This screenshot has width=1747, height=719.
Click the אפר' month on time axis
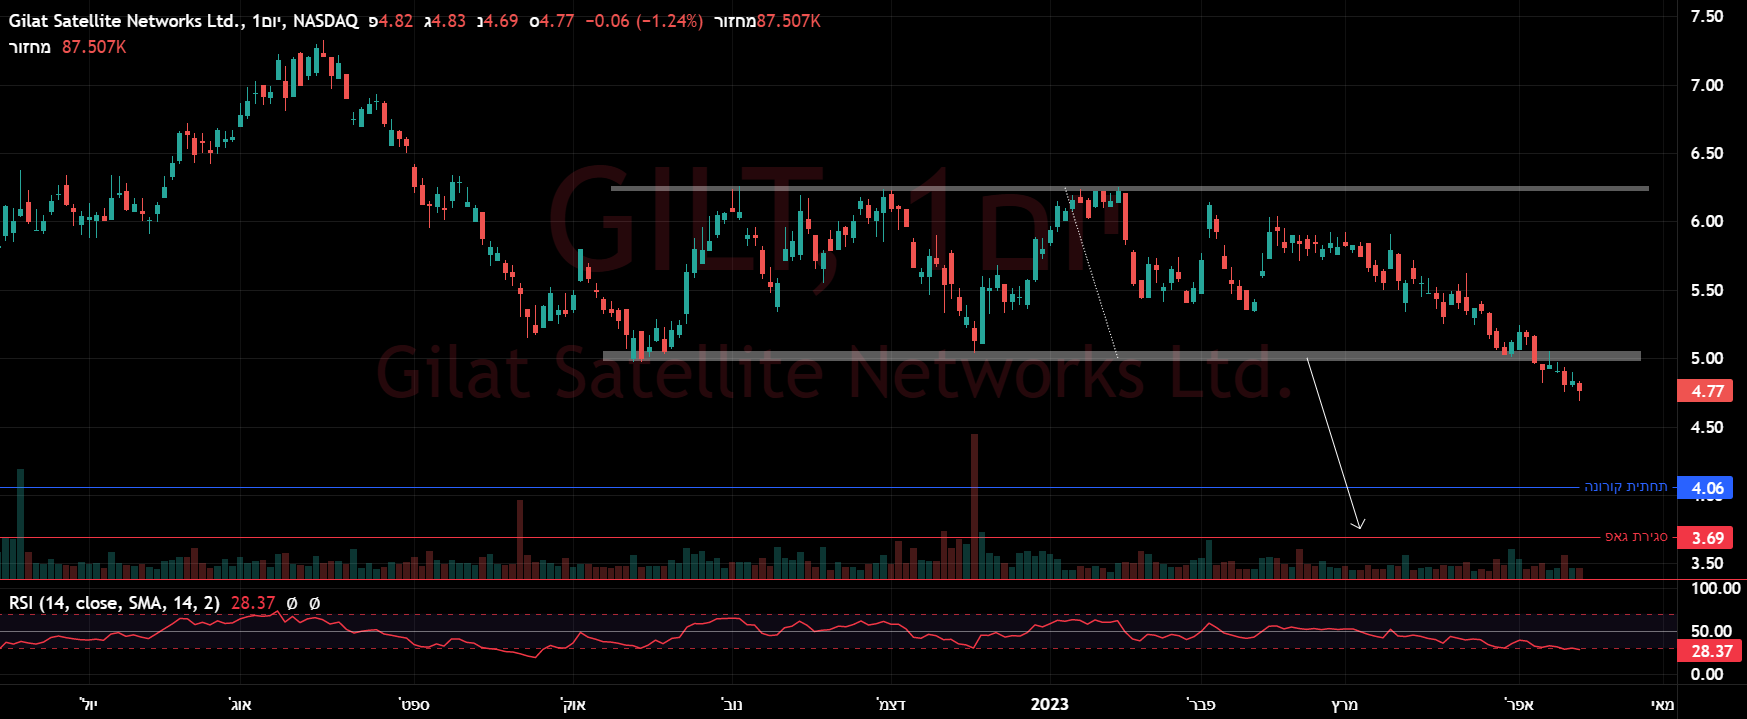1518,704
